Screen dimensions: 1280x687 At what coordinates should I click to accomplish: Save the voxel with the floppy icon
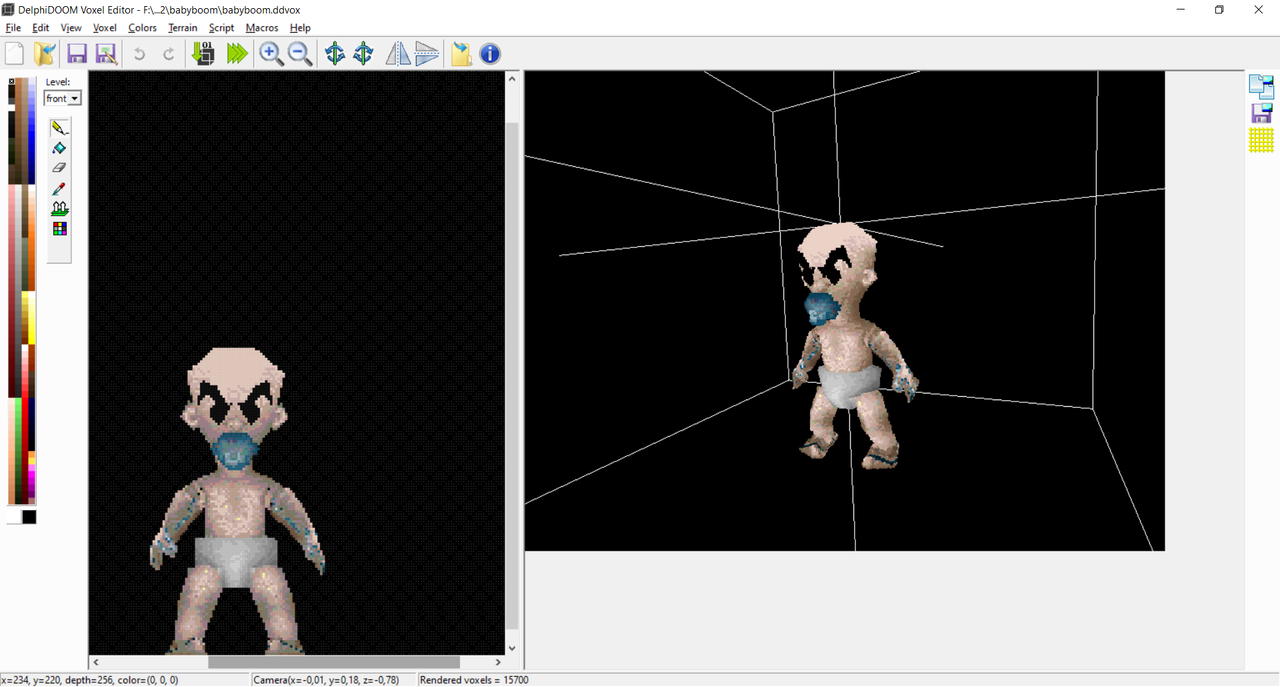click(x=77, y=54)
